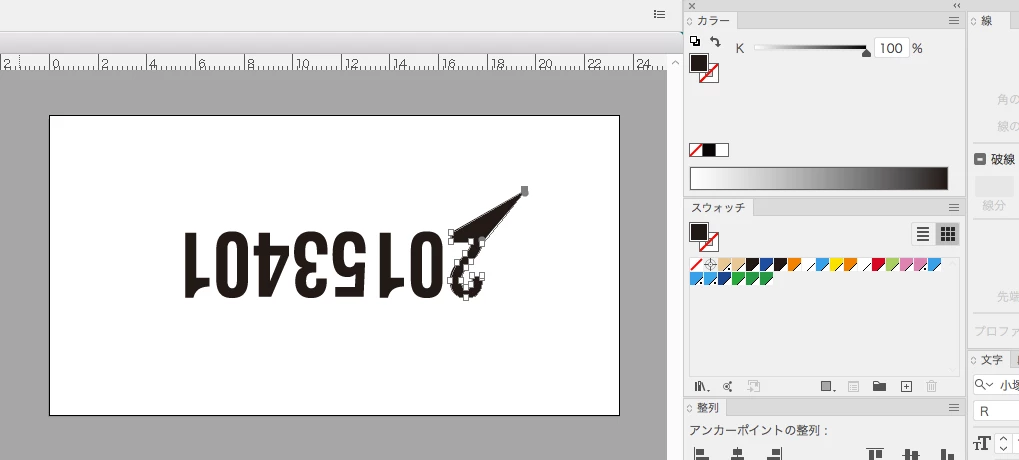Click the grayscale spectrum ramp bar

[819, 178]
